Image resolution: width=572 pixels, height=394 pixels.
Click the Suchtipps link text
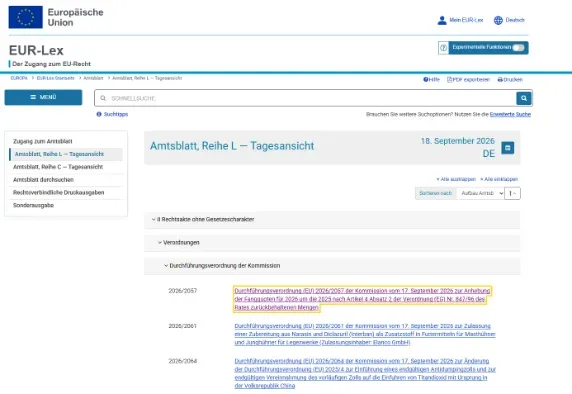point(116,114)
